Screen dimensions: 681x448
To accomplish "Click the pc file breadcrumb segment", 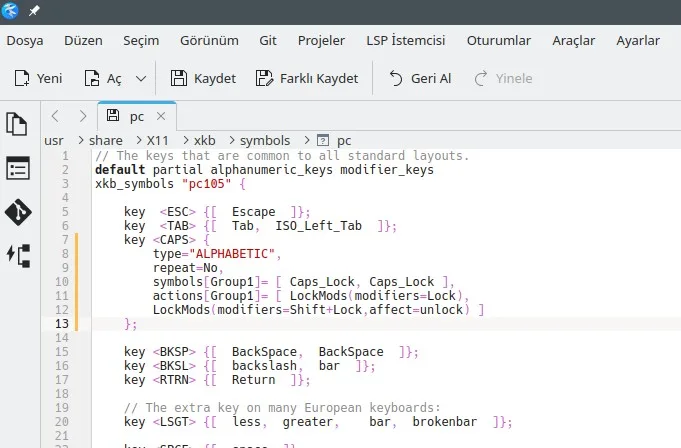I will coord(334,141).
